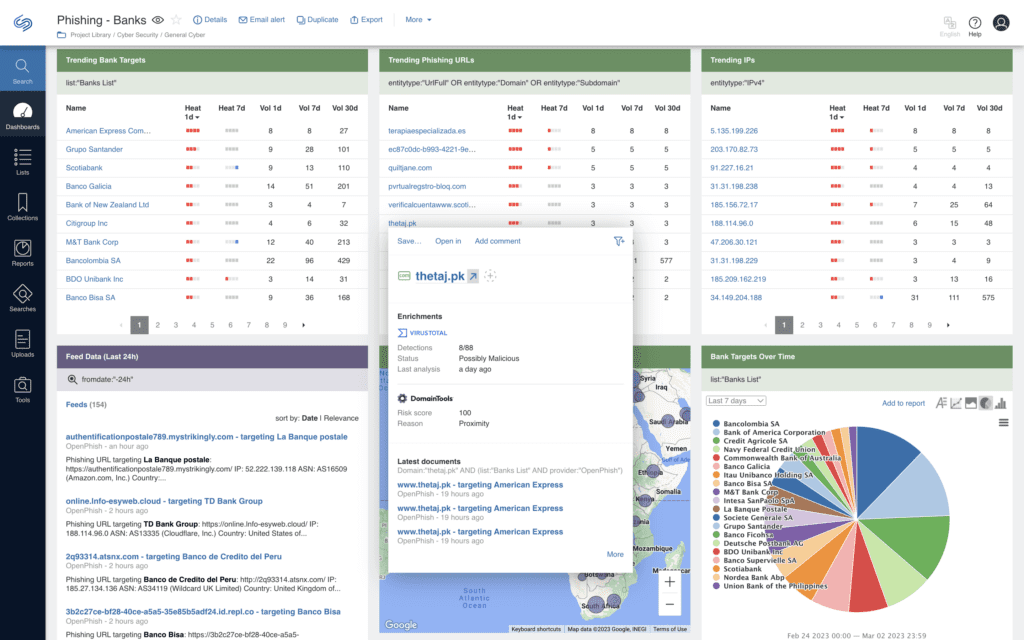Image resolution: width=1024 pixels, height=640 pixels.
Task: Go to next page in Trending IPs pager
Action: [x=948, y=325]
